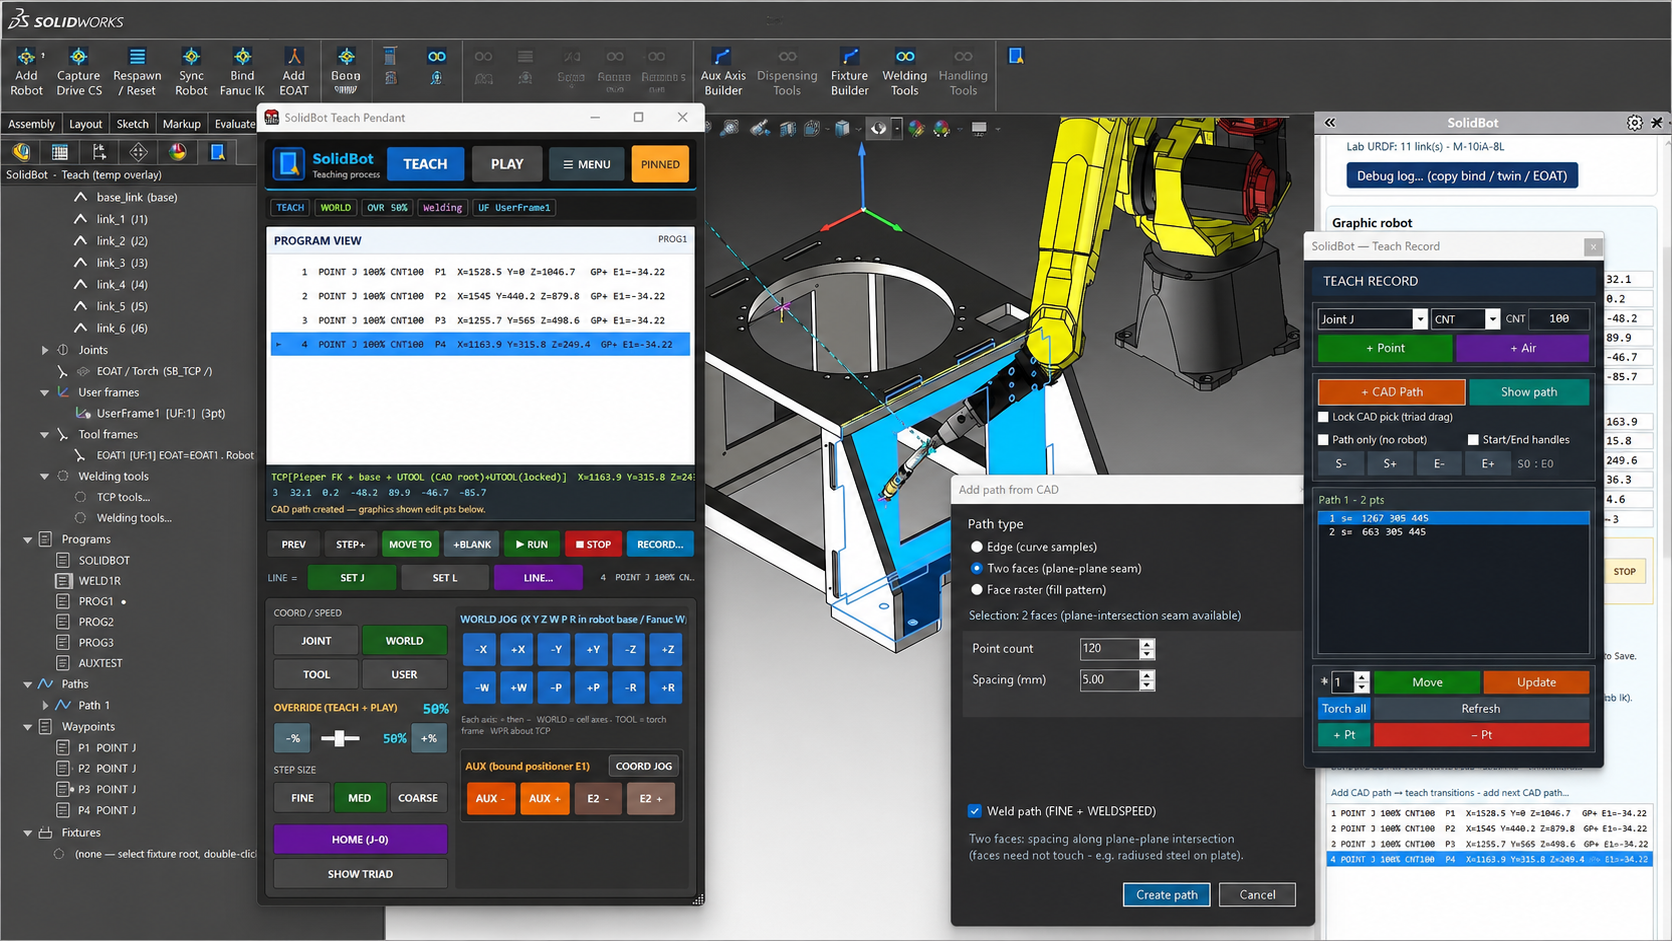Switch to the PLAY tab

[507, 164]
